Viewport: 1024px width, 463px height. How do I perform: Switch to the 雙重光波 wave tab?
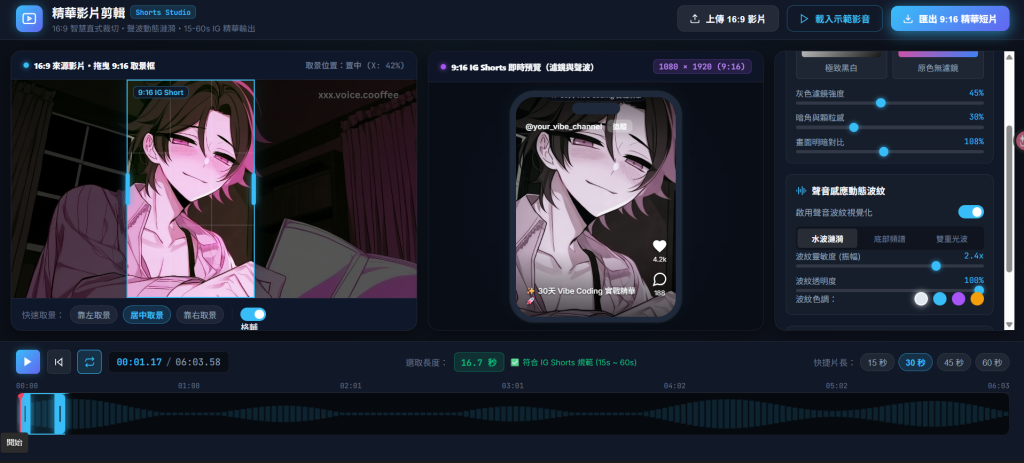(952, 238)
